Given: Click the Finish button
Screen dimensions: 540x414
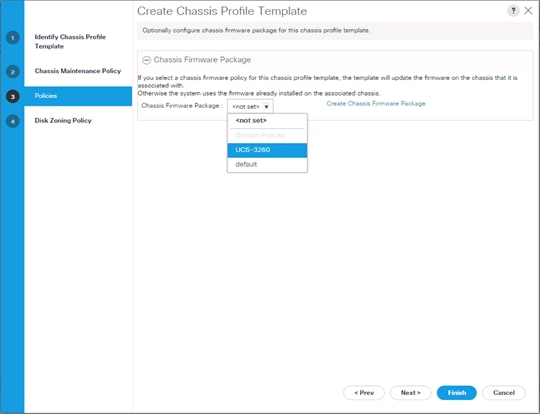Looking at the screenshot, I should coord(457,393).
